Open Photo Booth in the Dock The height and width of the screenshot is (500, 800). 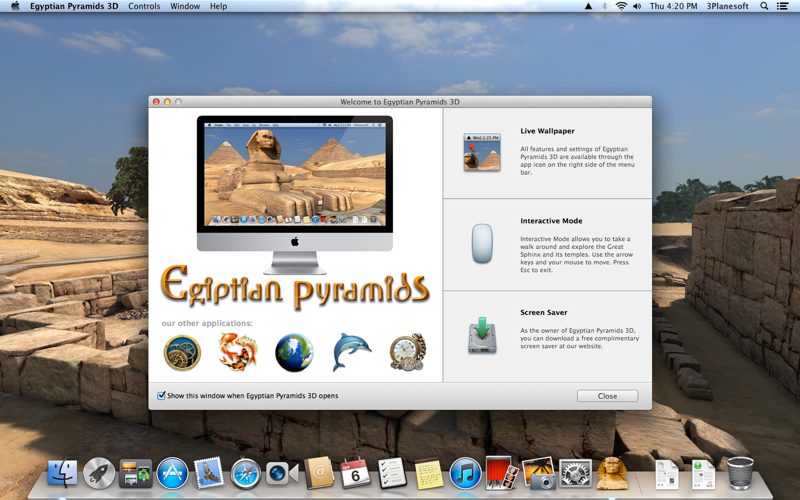click(502, 473)
